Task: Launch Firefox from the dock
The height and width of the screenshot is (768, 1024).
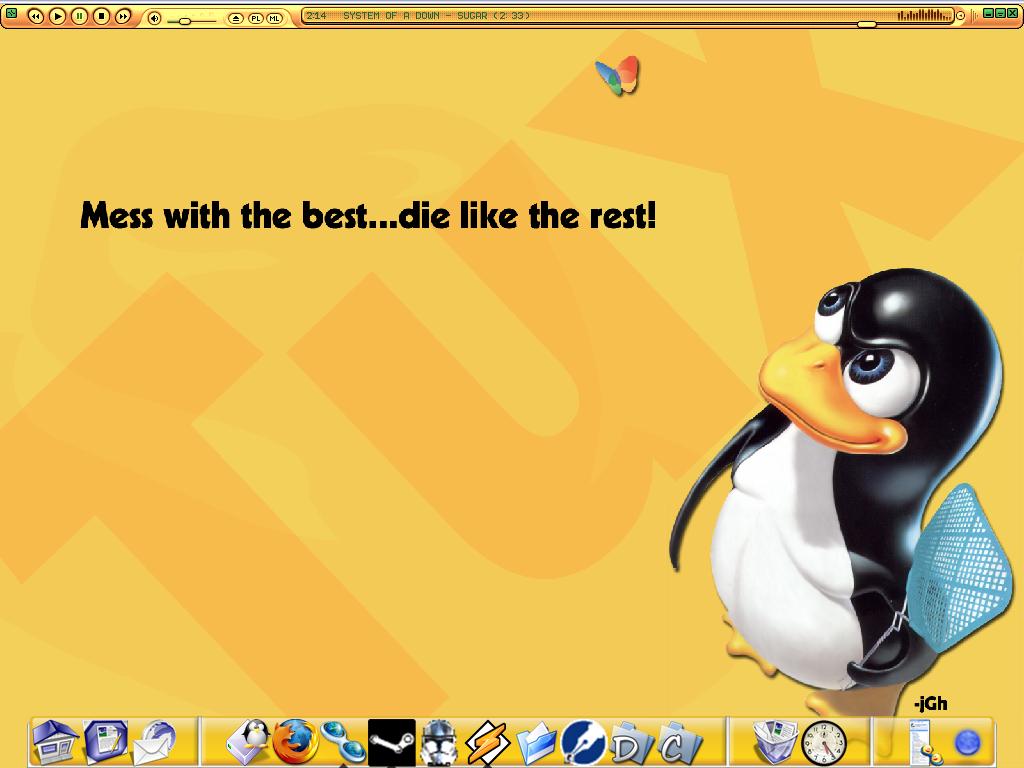Action: coord(295,742)
